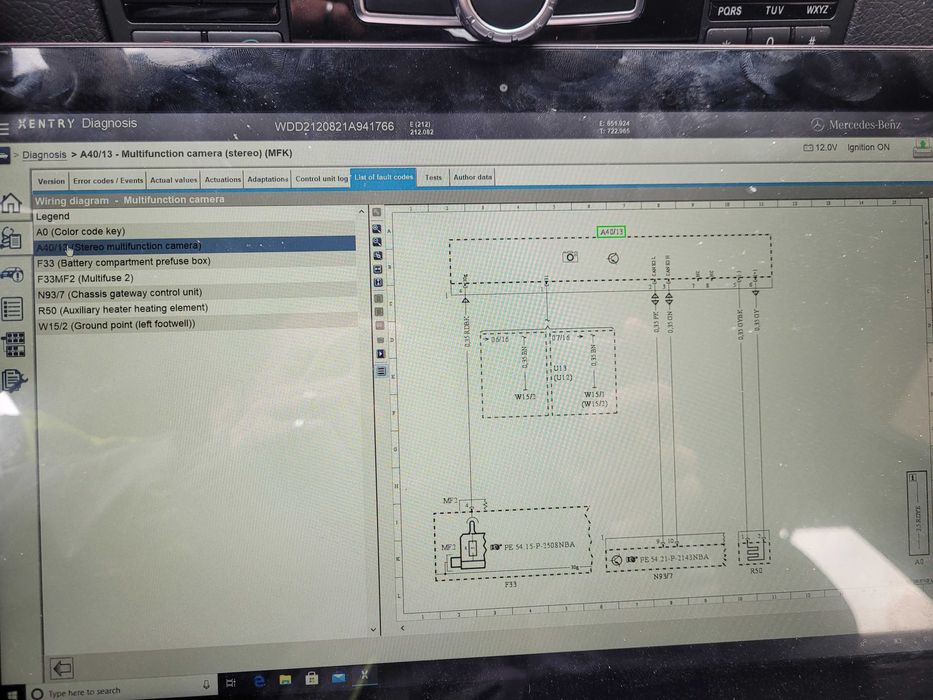Open Mail app from the taskbar
This screenshot has width=933, height=700.
coord(338,677)
